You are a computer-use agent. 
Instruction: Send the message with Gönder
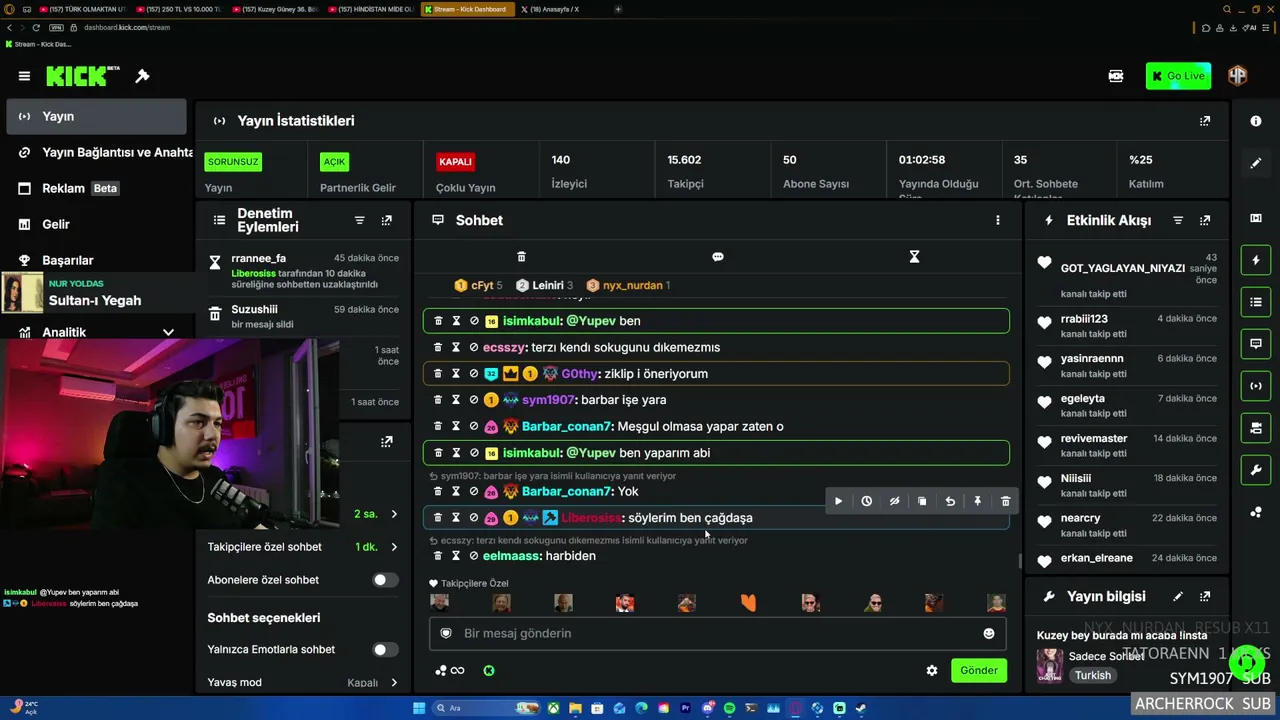point(979,670)
